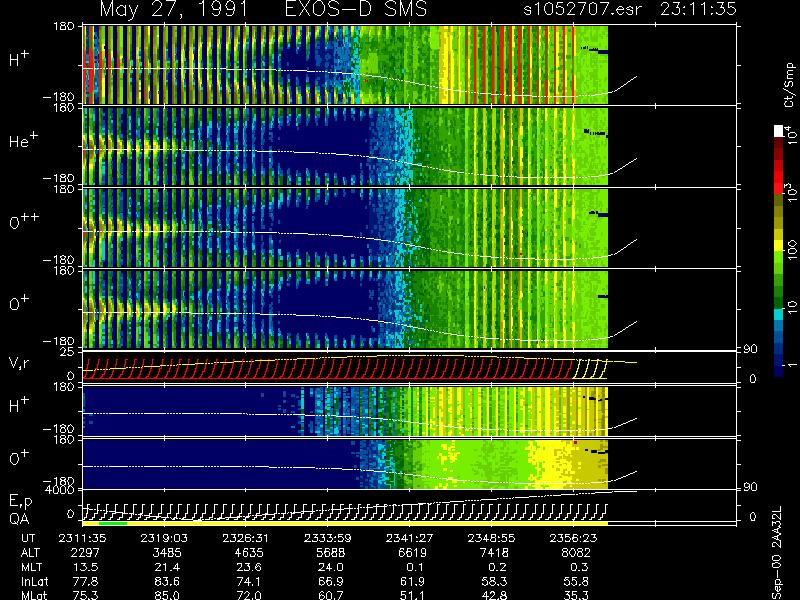This screenshot has width=800, height=600.
Task: Click the date title 'May 27, 1991'
Action: click(x=173, y=10)
